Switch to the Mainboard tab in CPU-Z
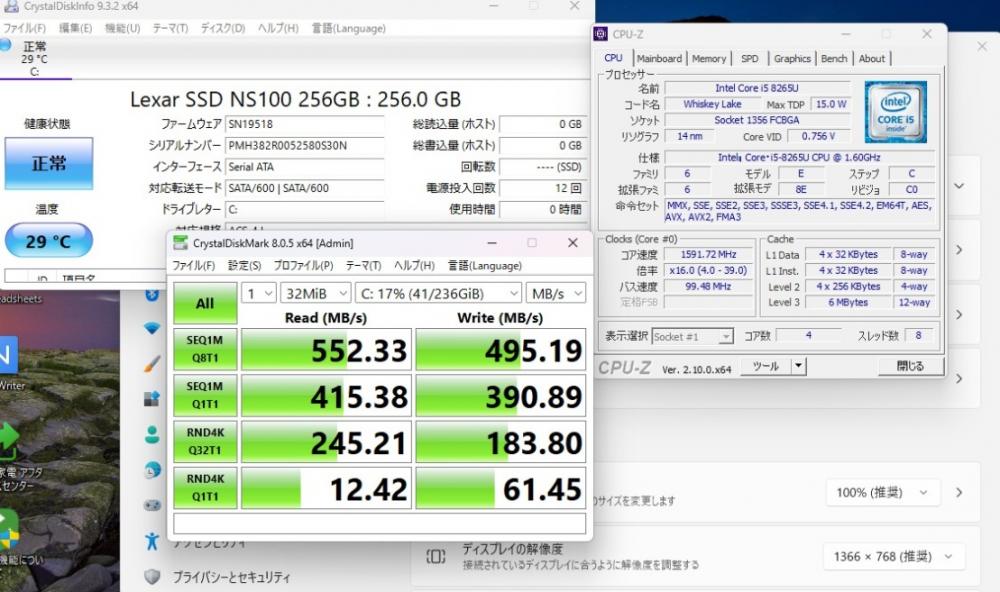Image resolution: width=1000 pixels, height=592 pixels. [659, 58]
